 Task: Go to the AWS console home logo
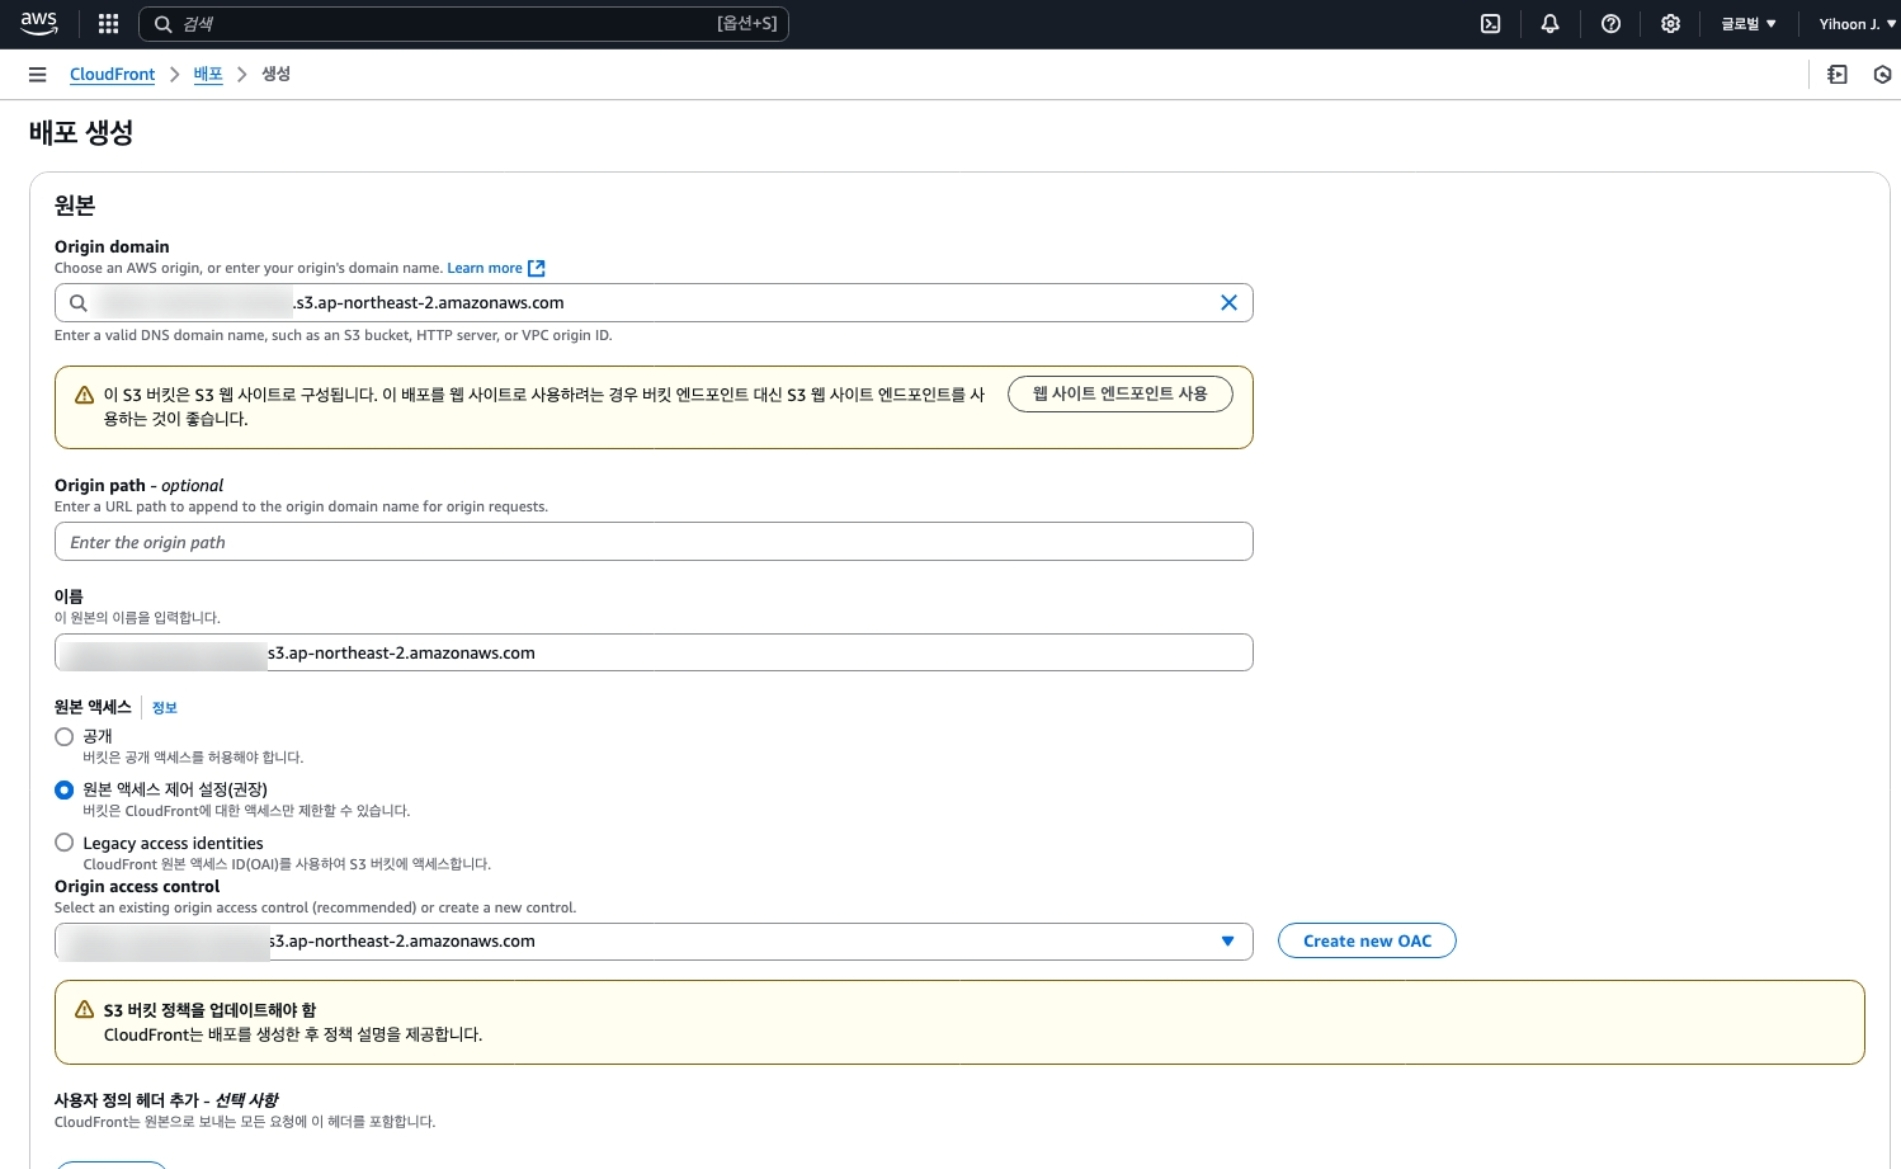[x=39, y=23]
